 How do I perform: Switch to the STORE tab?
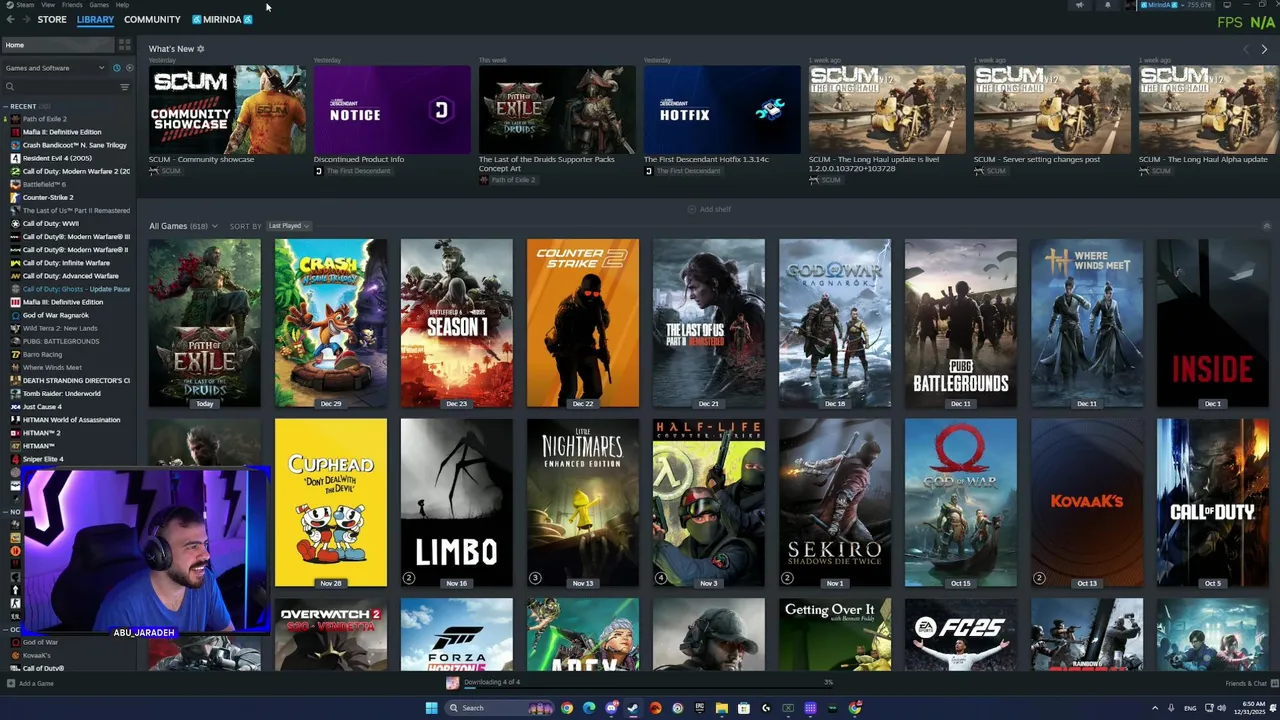point(52,20)
